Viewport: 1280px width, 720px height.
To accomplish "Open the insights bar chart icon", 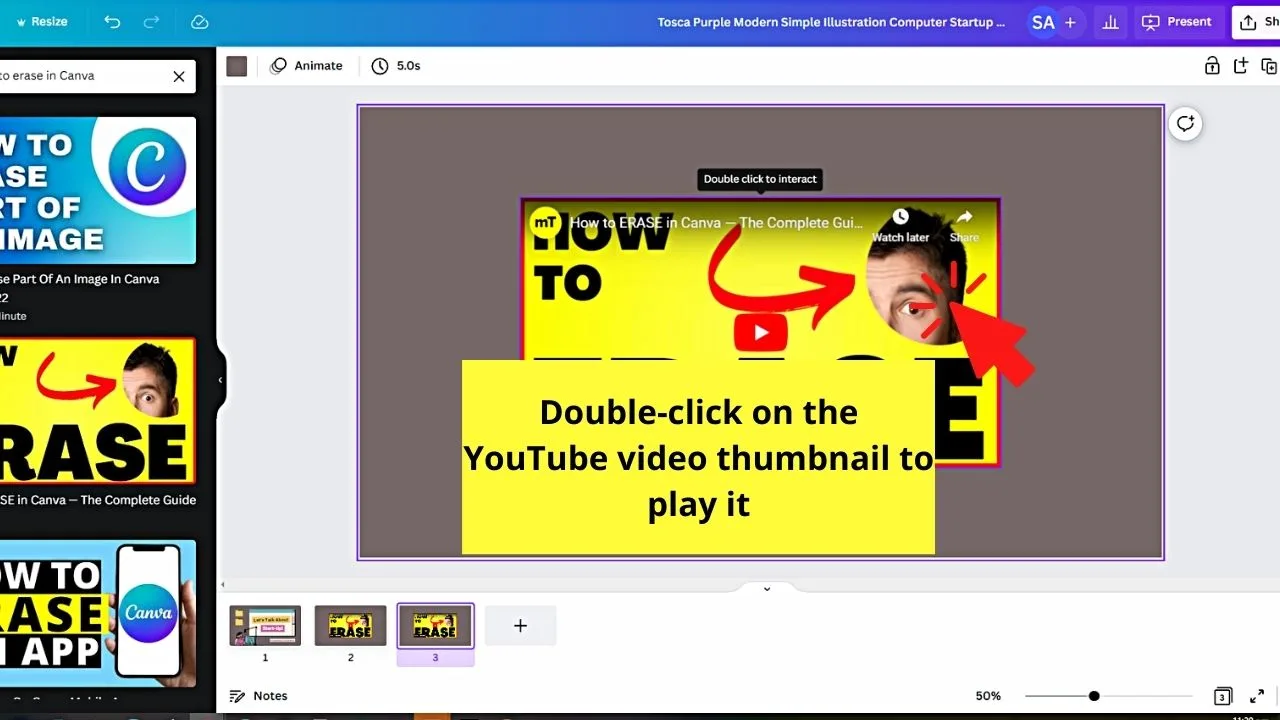I will point(1109,22).
